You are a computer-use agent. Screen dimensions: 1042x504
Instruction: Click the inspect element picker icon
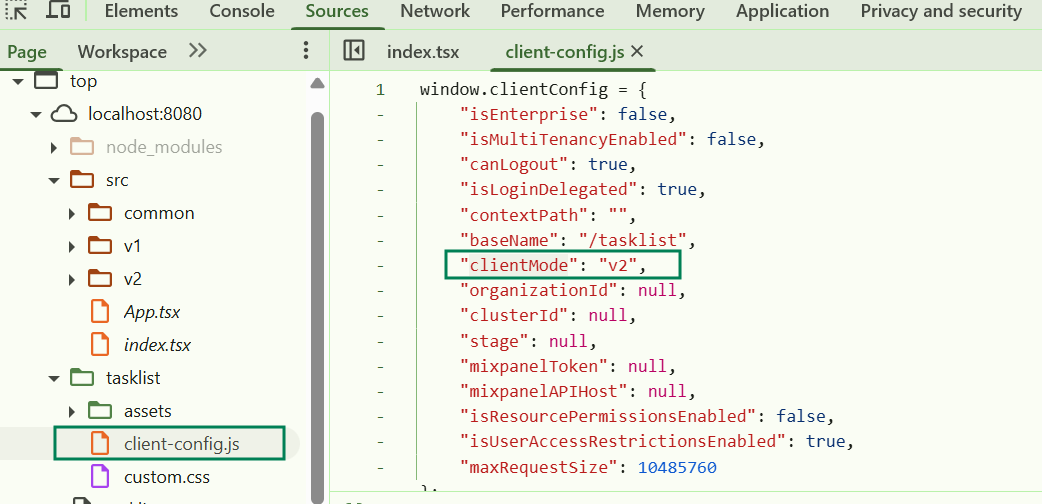coord(16,11)
